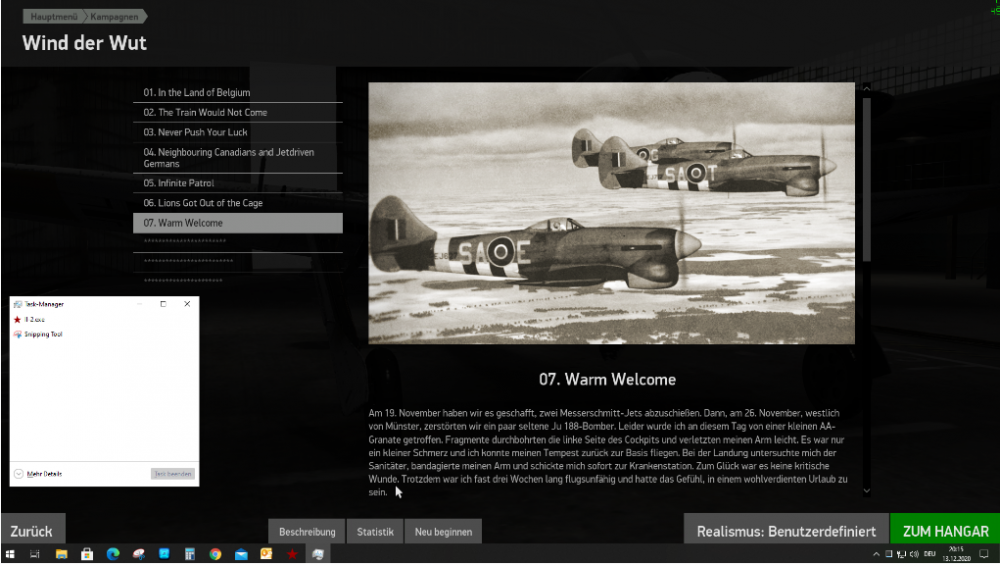Select mission 04. Neighbouring Canadians and Jetdriven Germans
This screenshot has width=1000, height=566.
coord(237,158)
